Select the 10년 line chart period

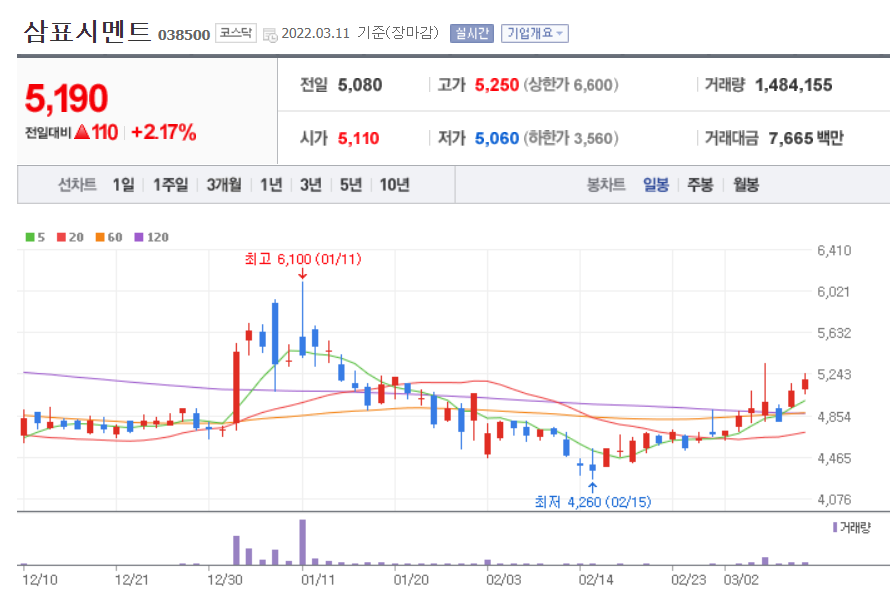click(x=394, y=185)
